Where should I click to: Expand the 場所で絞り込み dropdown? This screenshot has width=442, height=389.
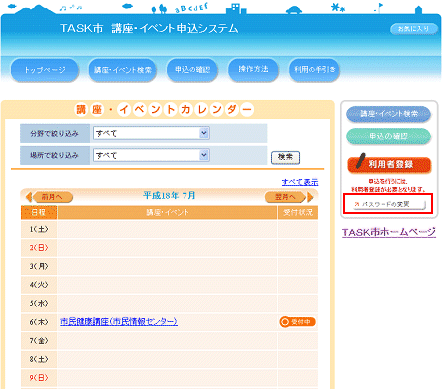pos(151,155)
